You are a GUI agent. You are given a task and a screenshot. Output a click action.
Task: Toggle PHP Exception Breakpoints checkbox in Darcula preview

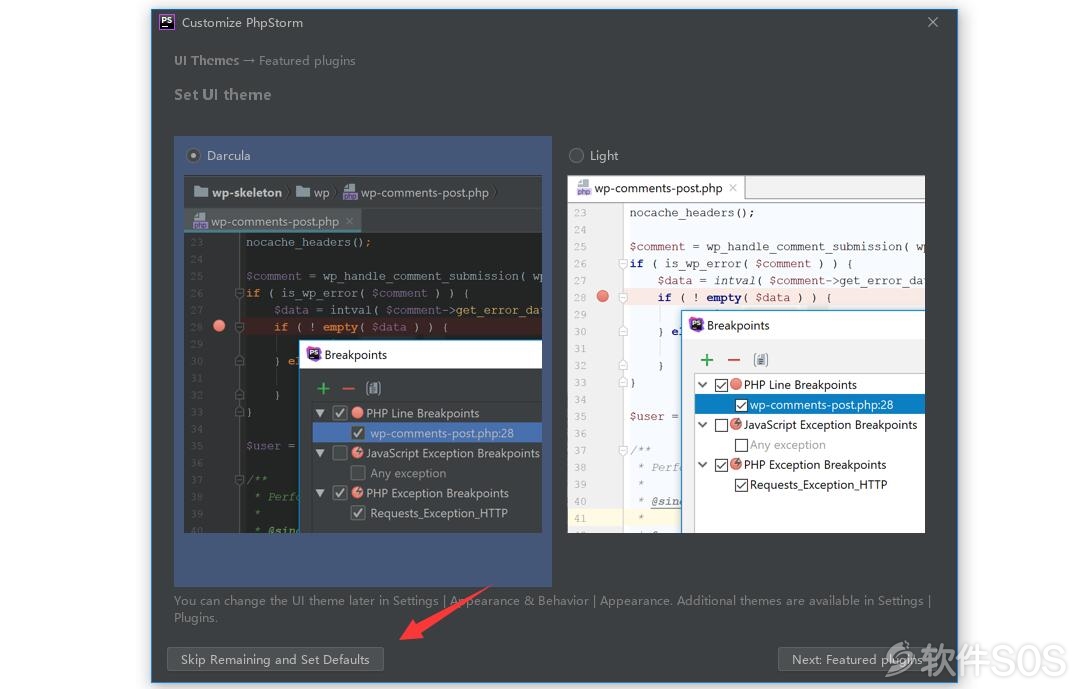coord(340,493)
